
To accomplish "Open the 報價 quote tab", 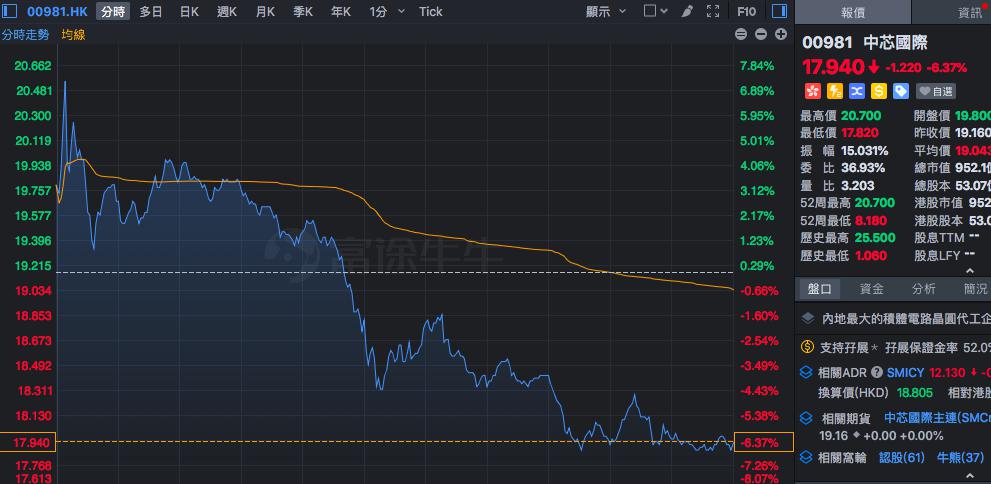I will tap(853, 12).
